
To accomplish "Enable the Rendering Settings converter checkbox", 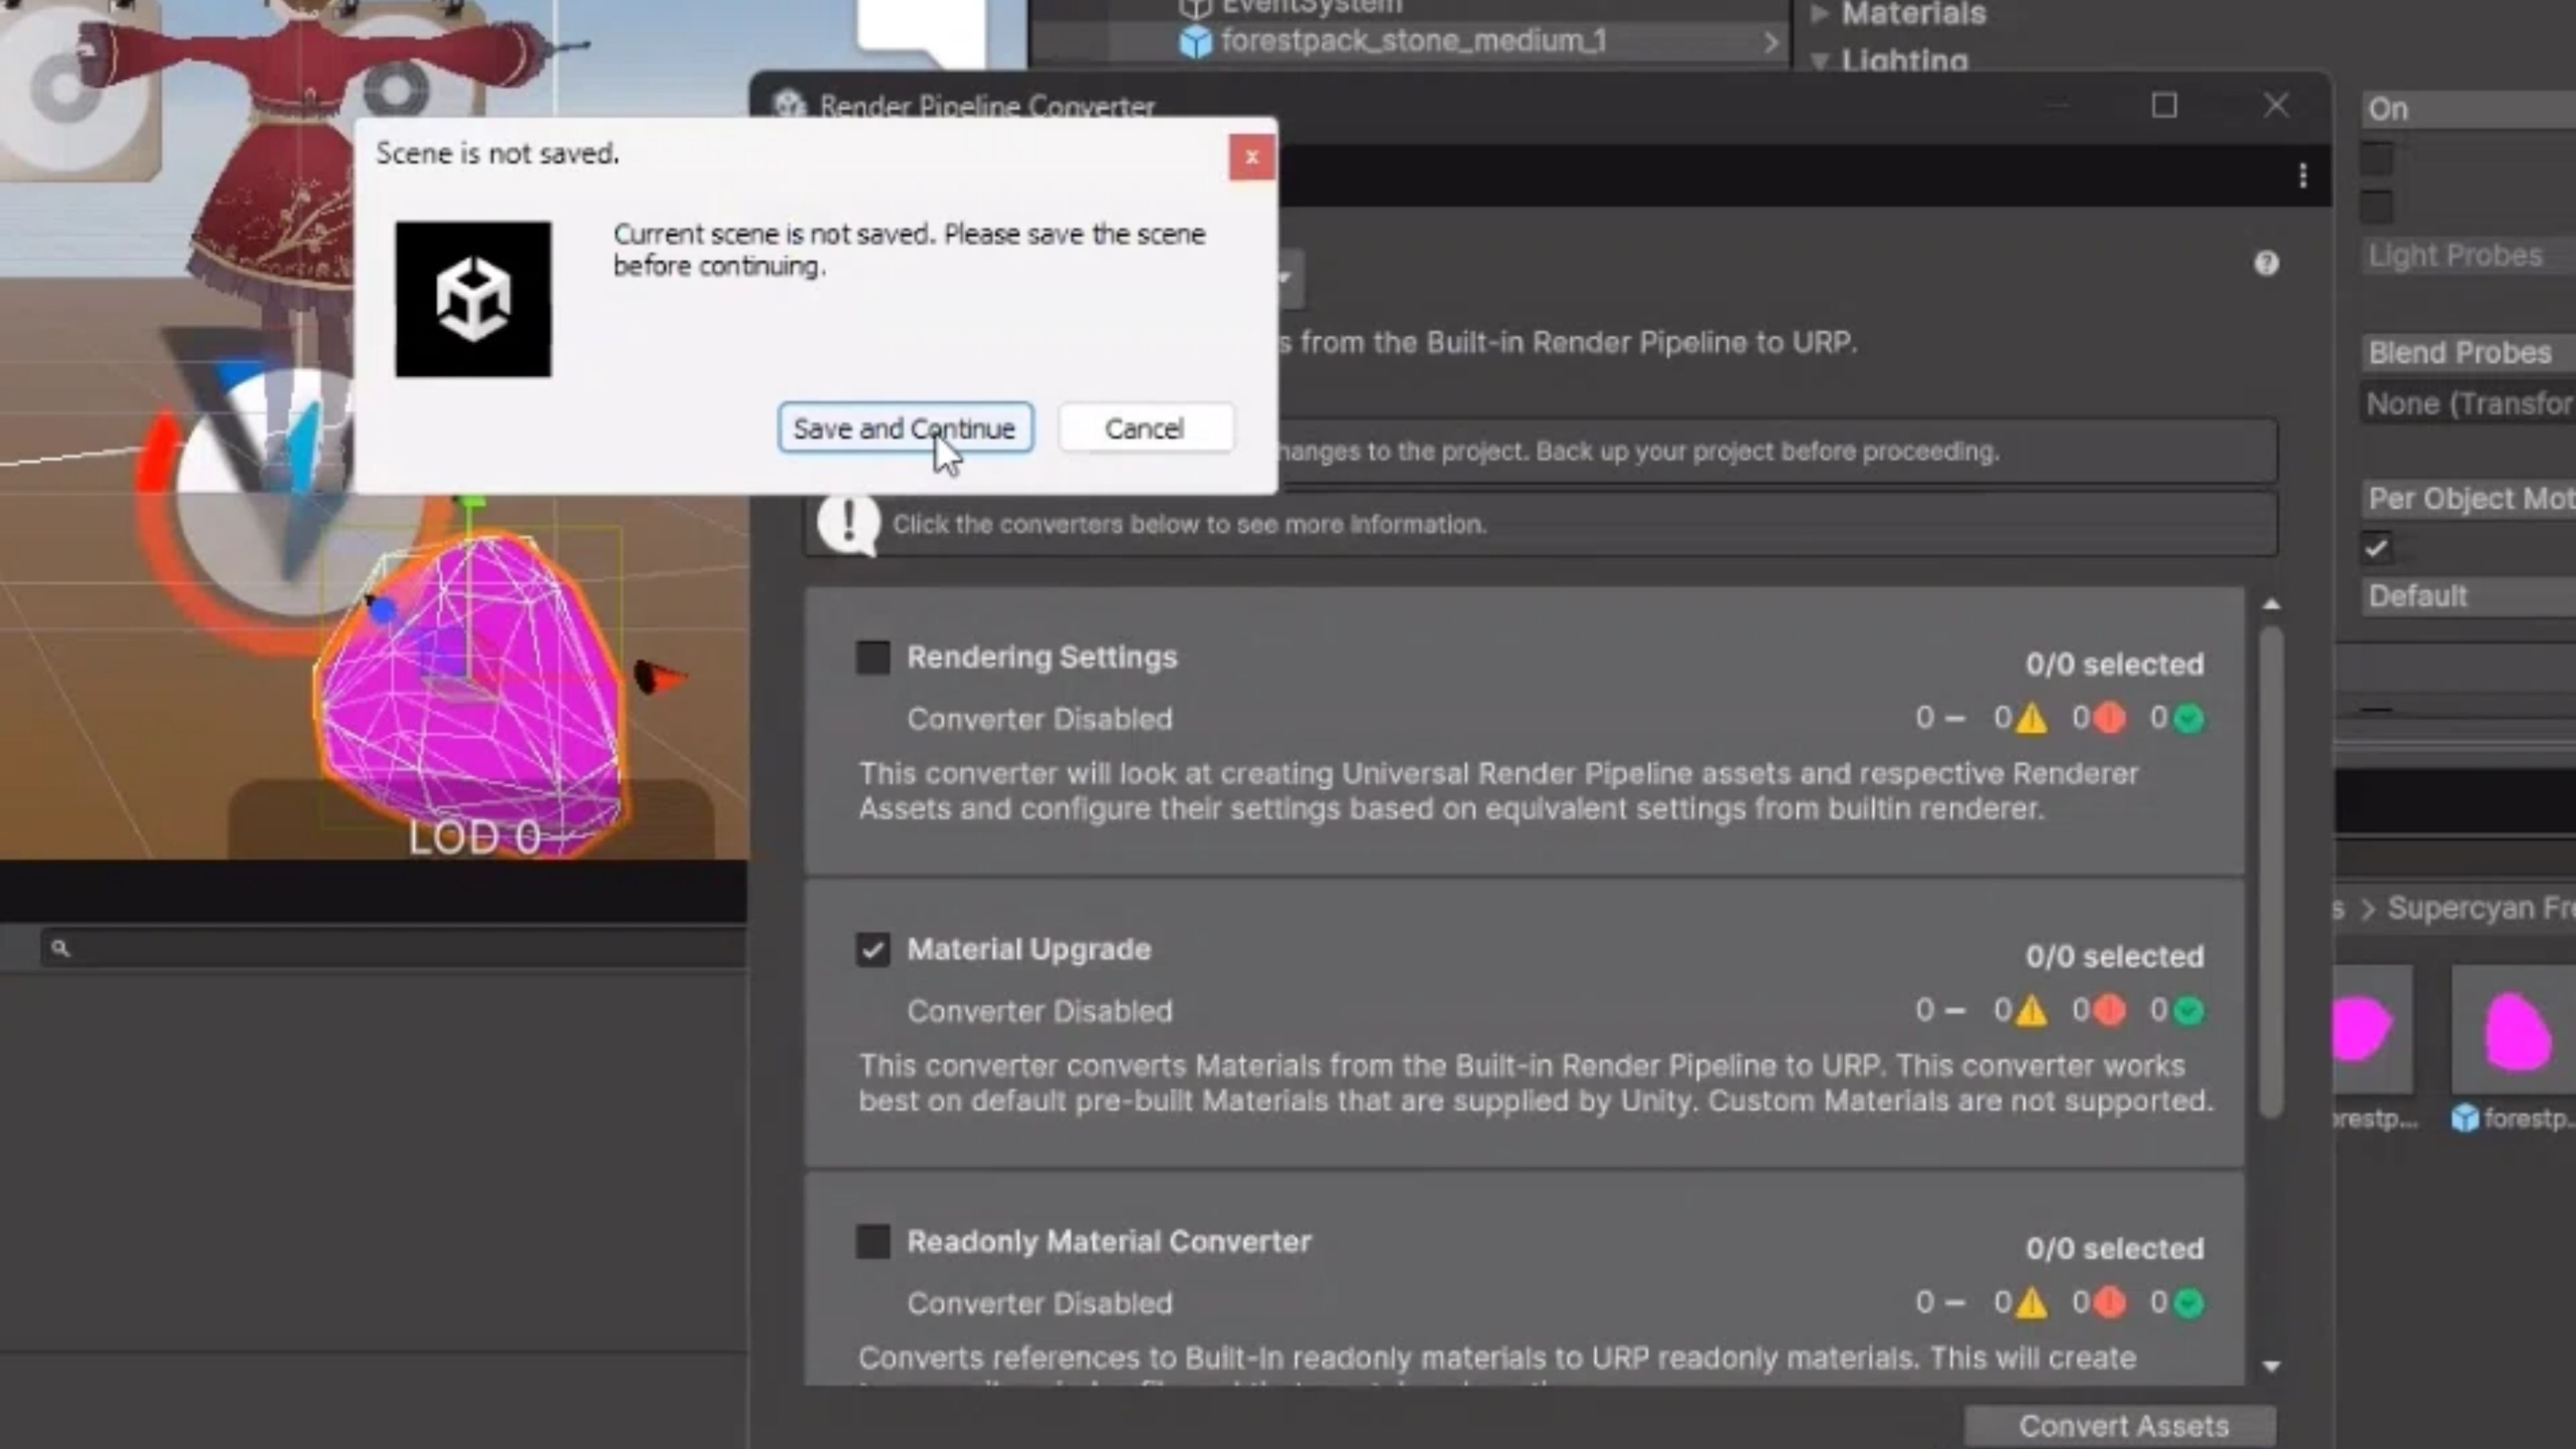I will 873,657.
